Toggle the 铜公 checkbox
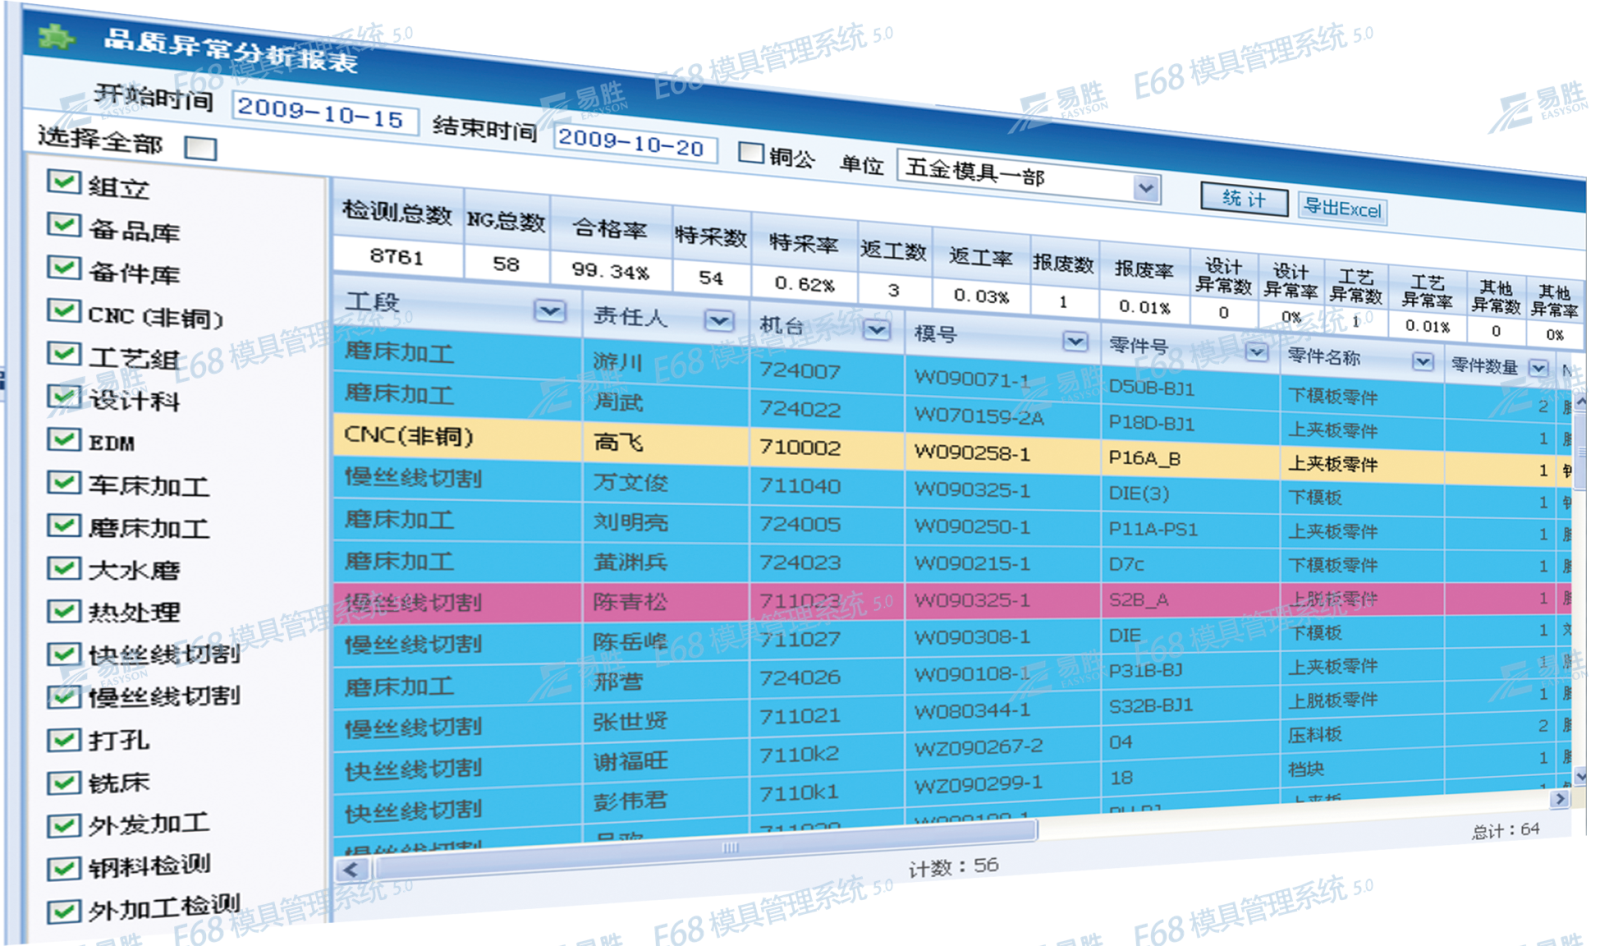The height and width of the screenshot is (946, 1600). (751, 153)
